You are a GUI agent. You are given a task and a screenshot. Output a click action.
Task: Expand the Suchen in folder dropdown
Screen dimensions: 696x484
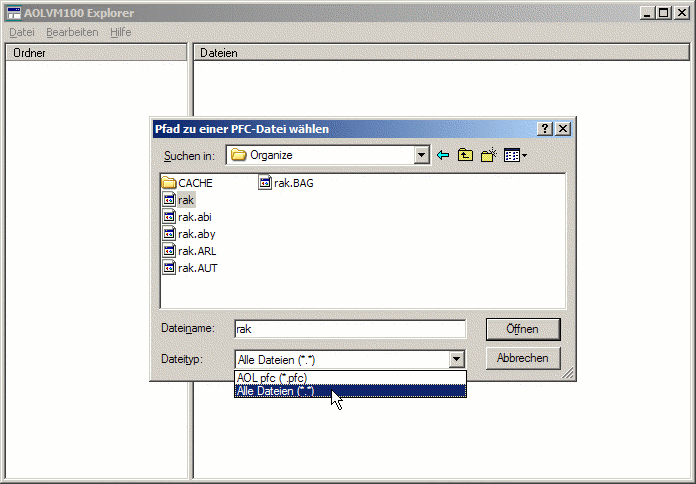tap(422, 155)
